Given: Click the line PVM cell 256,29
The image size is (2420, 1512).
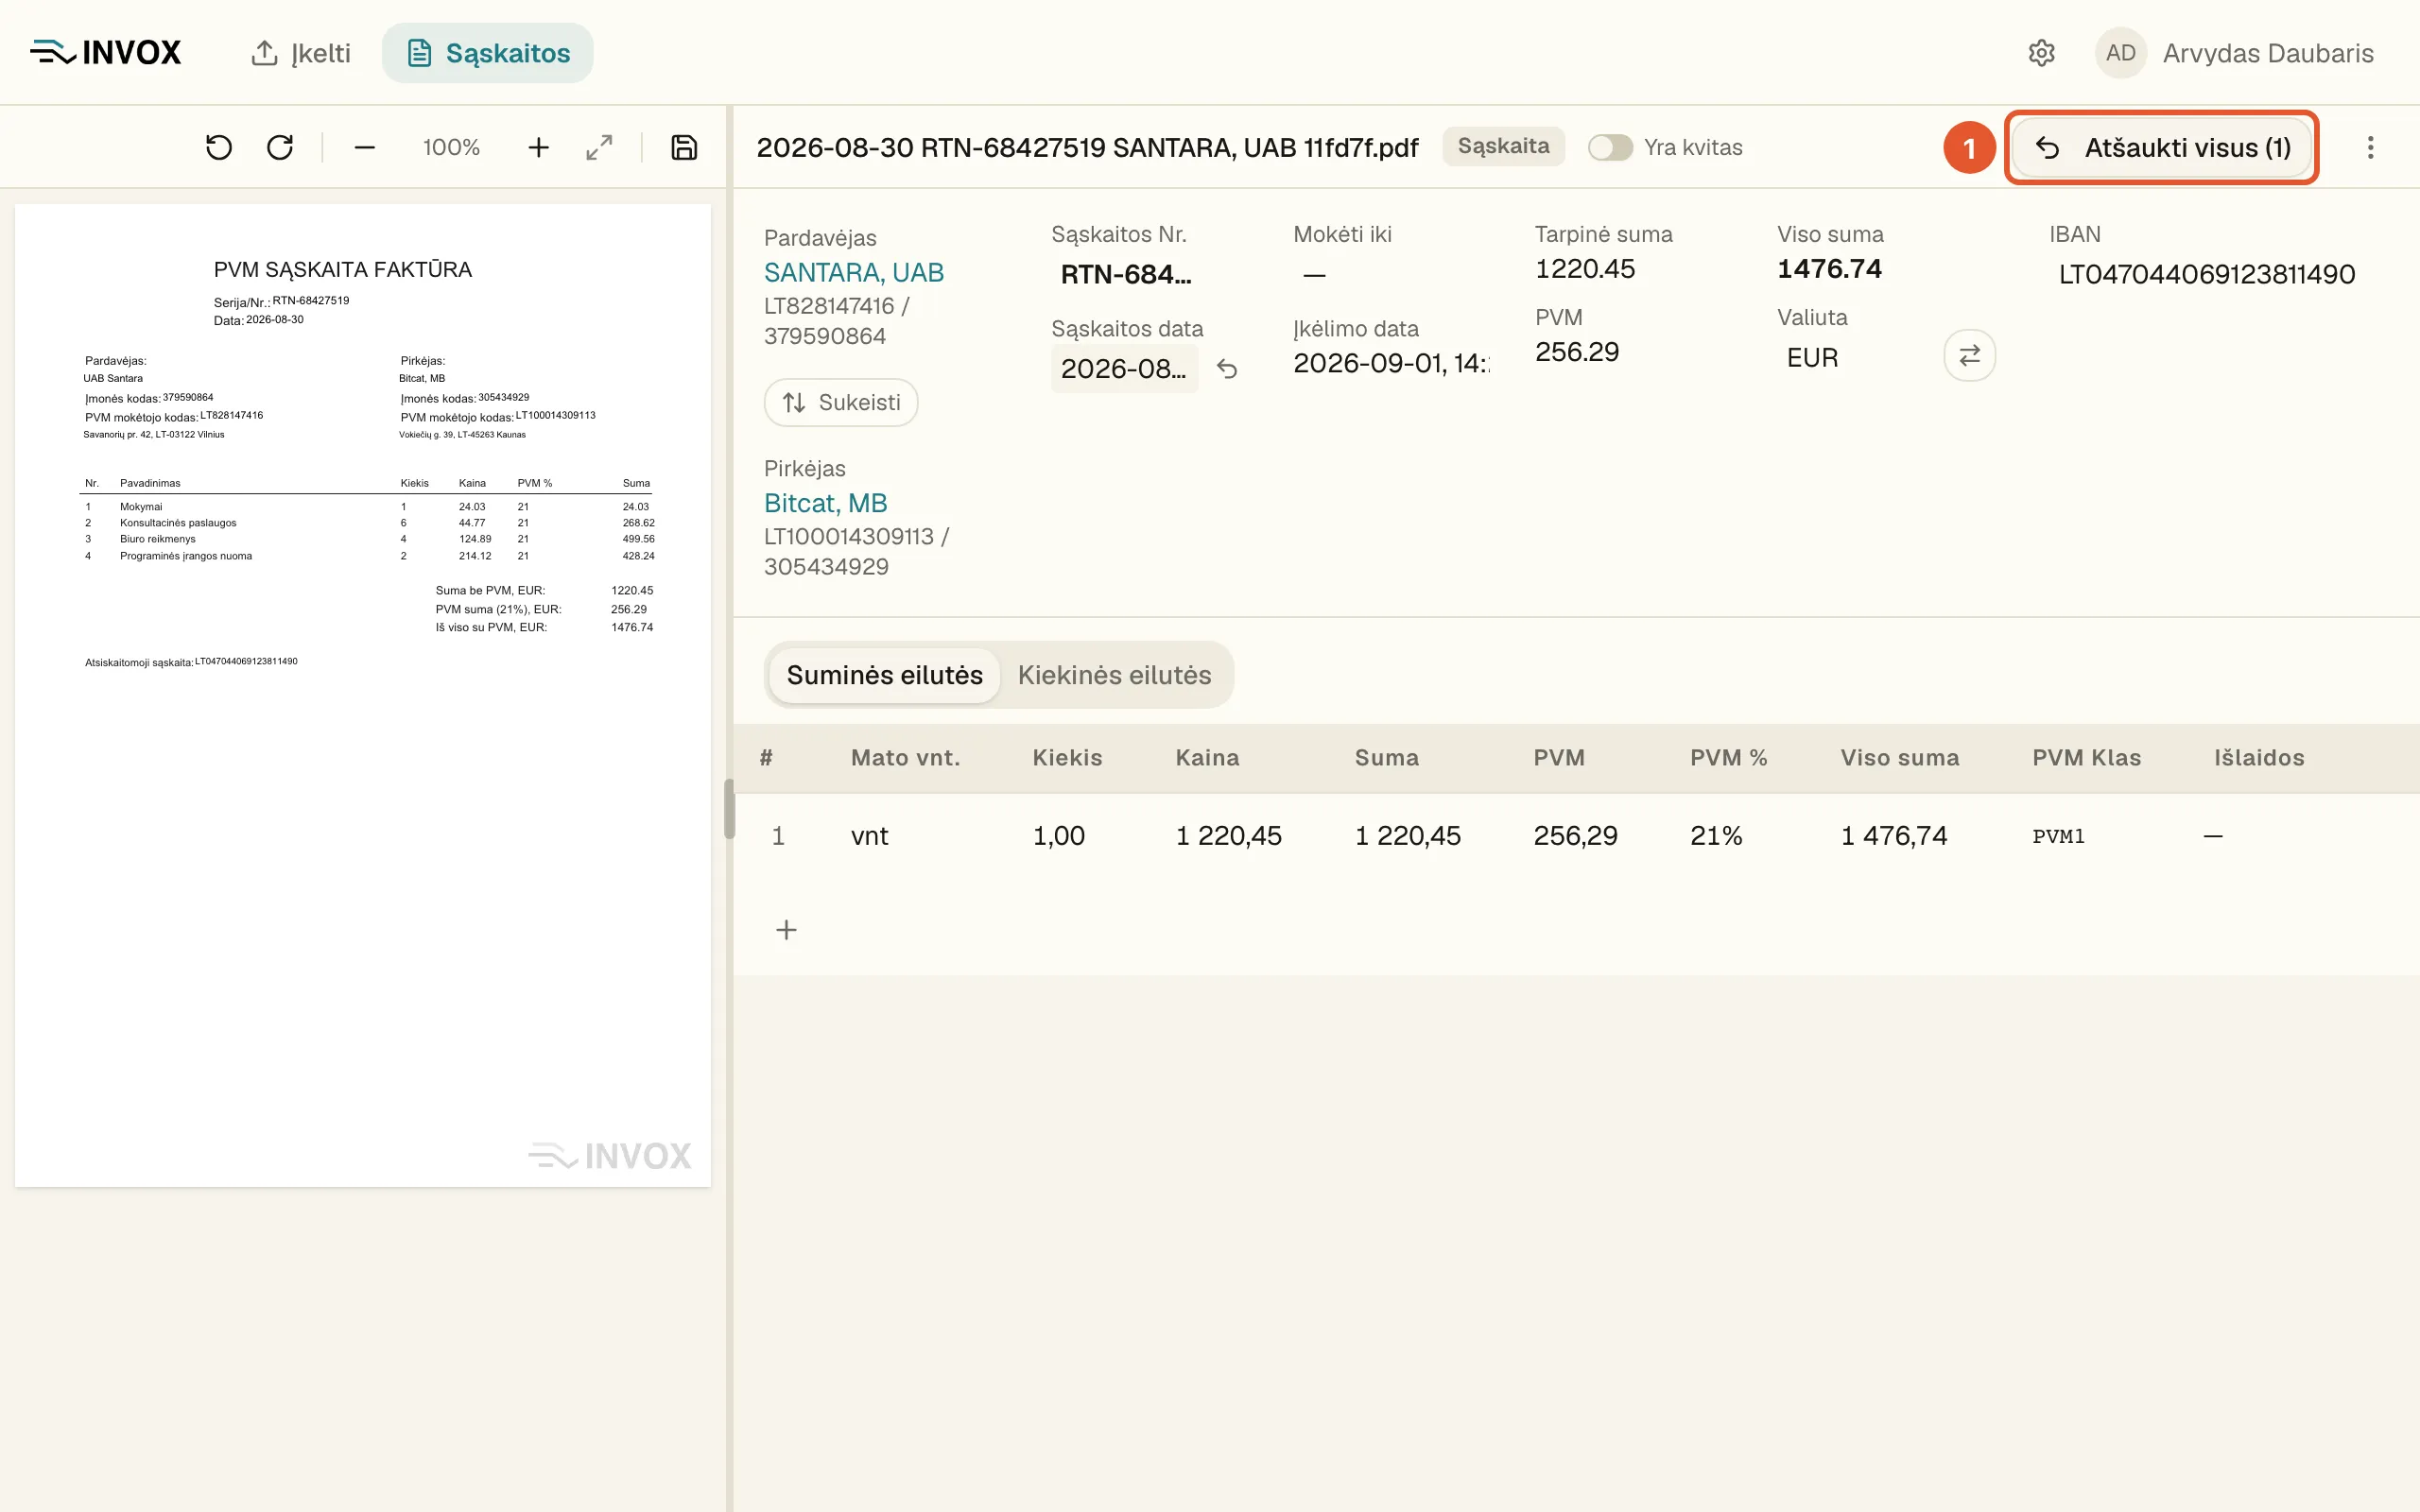Looking at the screenshot, I should coord(1576,836).
